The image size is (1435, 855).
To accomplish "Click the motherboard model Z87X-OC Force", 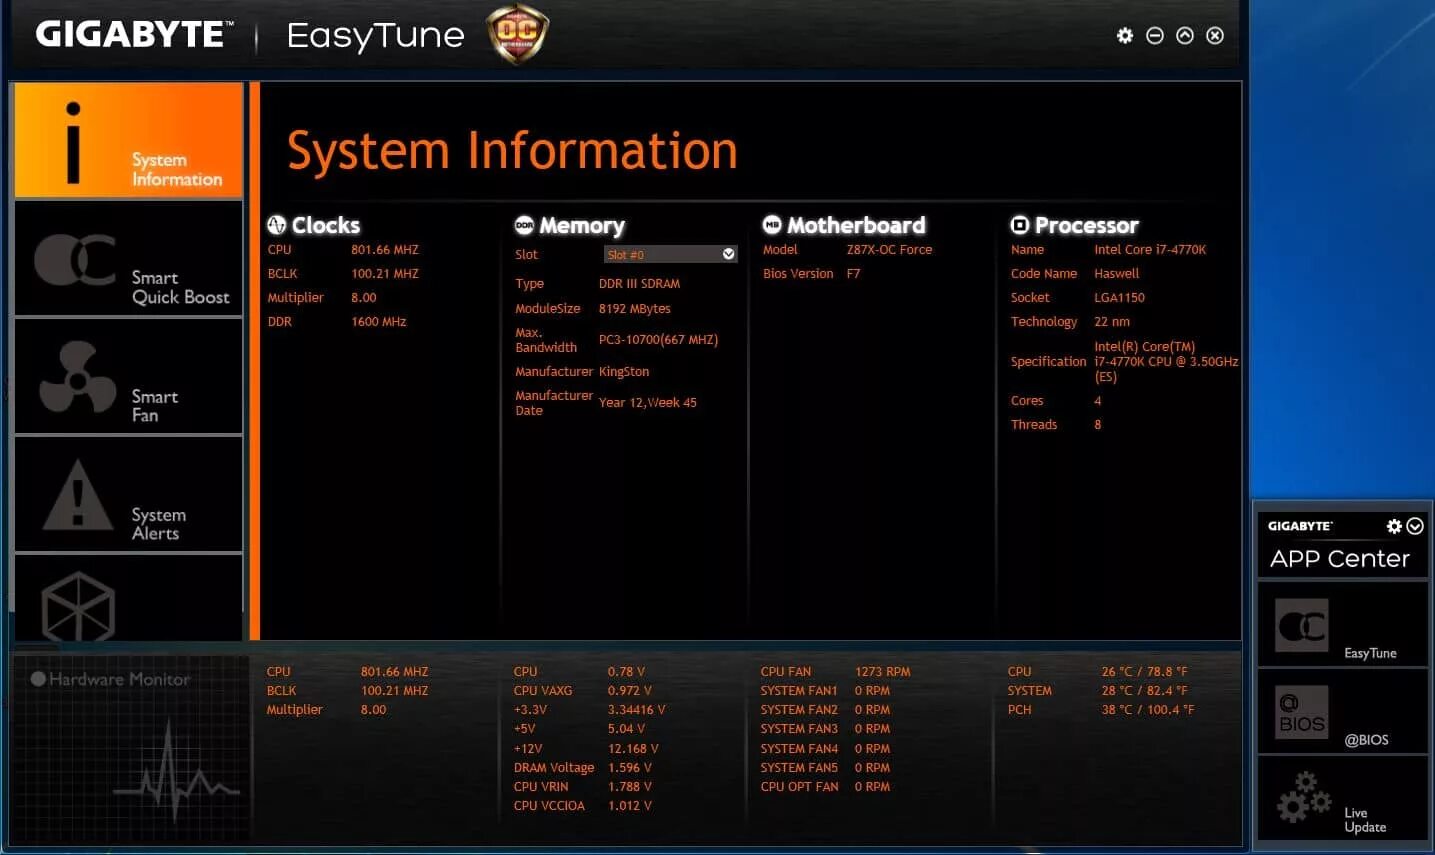I will tap(889, 250).
